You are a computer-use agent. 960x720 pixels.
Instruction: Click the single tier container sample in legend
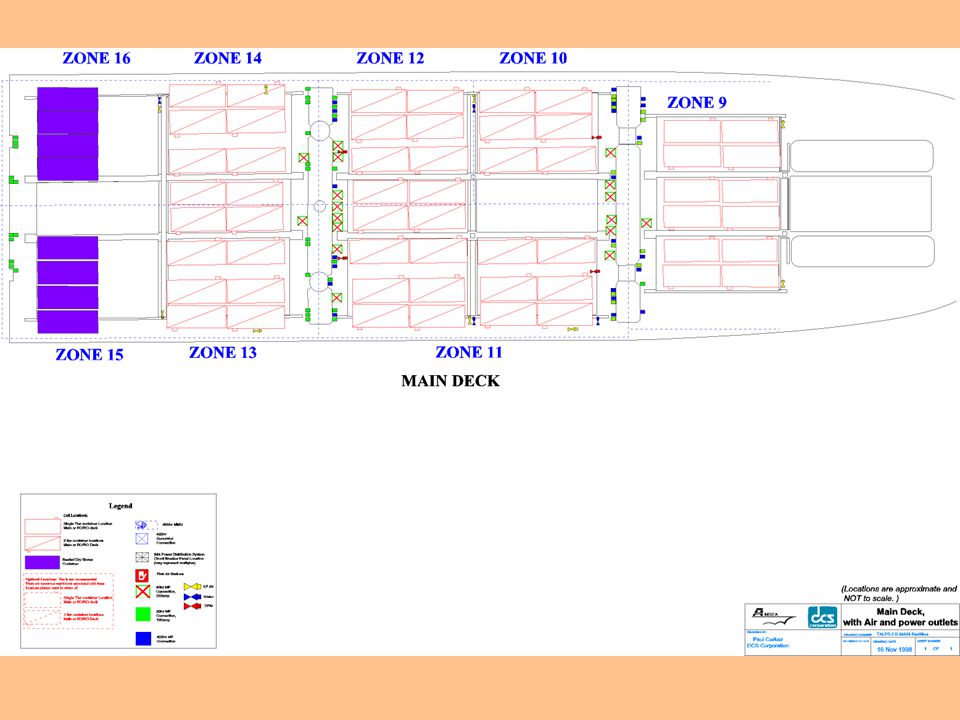(42, 527)
